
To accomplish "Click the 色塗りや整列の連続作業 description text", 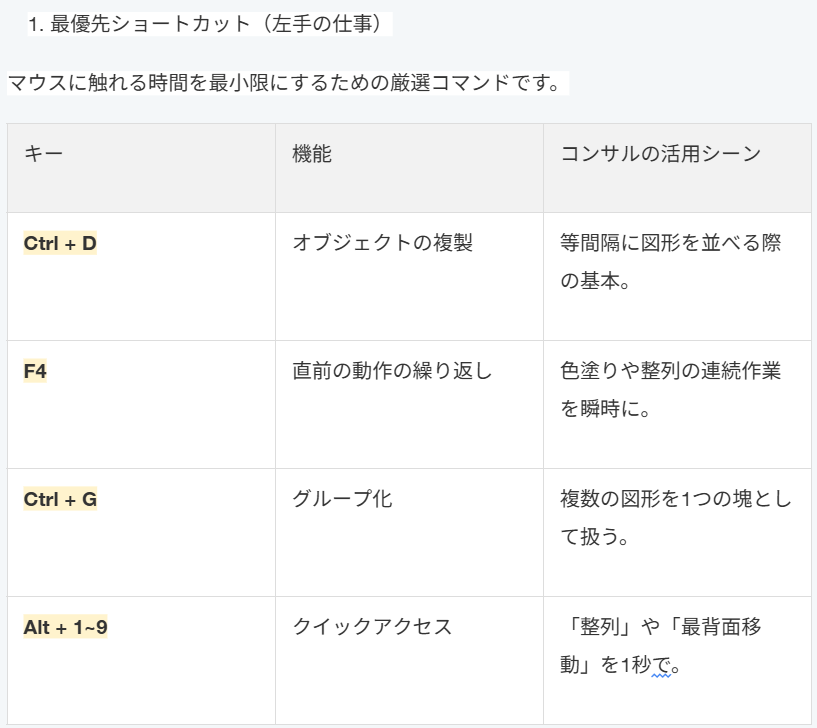I will point(670,371).
